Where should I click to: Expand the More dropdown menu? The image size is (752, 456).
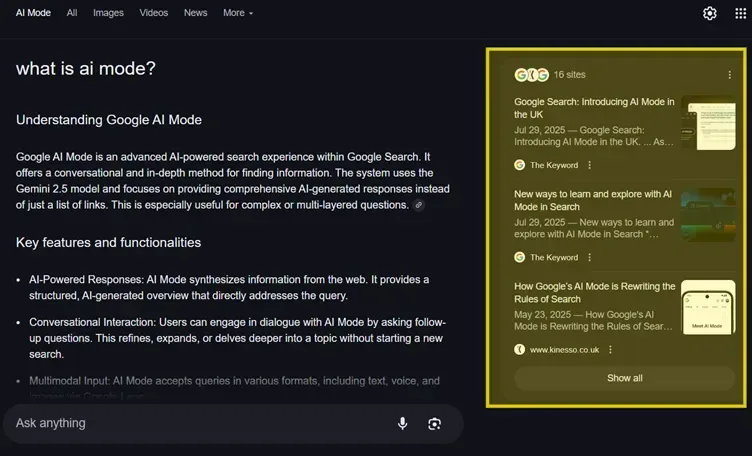pyautogui.click(x=238, y=13)
